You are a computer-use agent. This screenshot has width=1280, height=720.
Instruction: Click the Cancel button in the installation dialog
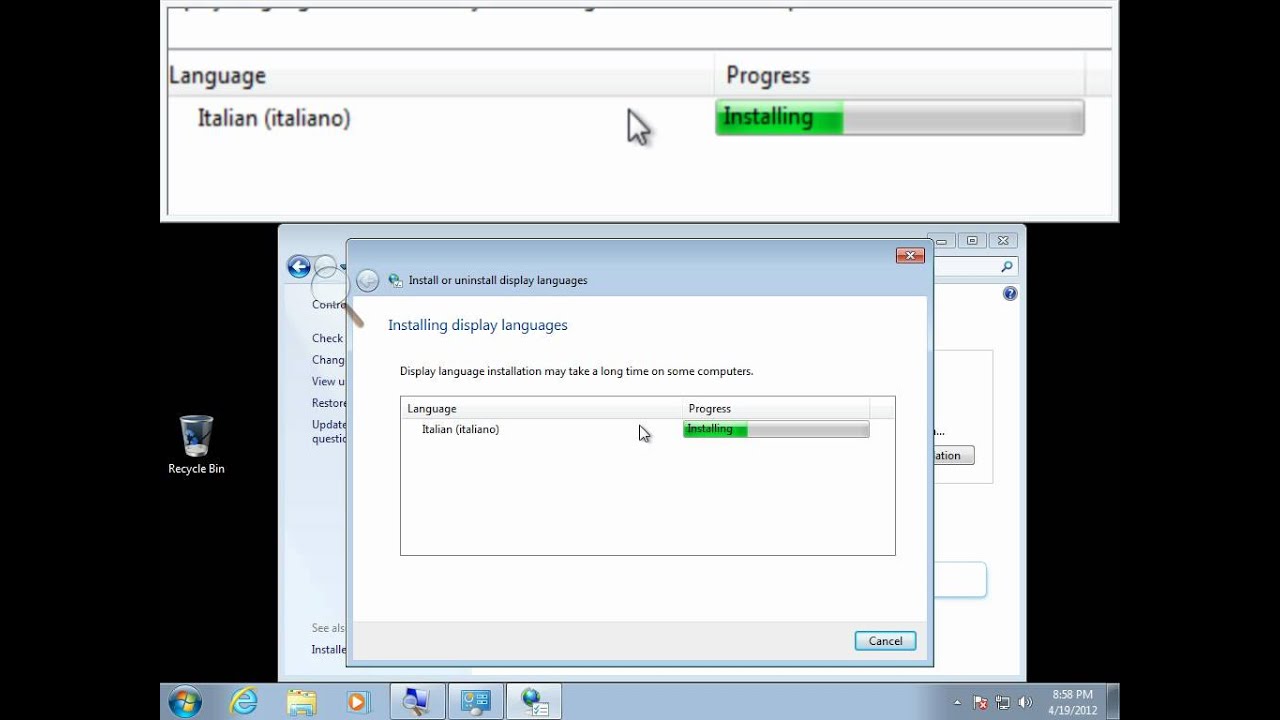click(885, 641)
